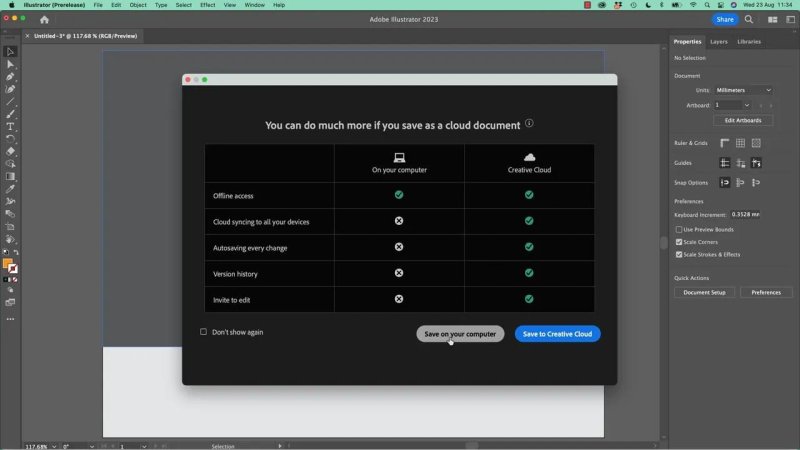Click the Preferences quick action button
This screenshot has width=800, height=450.
point(766,292)
